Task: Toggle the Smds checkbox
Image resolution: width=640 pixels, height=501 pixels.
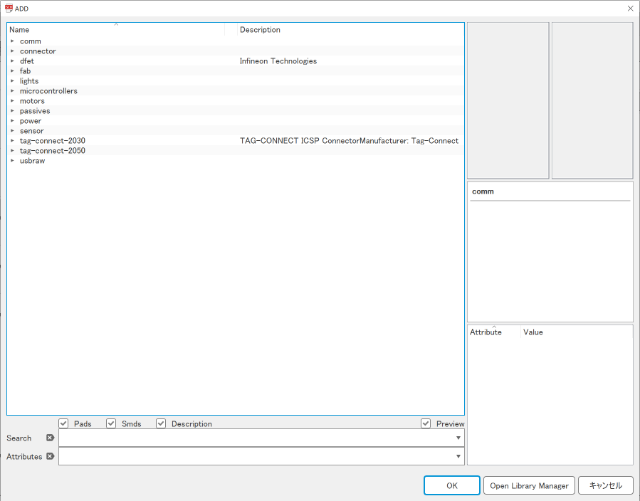Action: pyautogui.click(x=111, y=423)
